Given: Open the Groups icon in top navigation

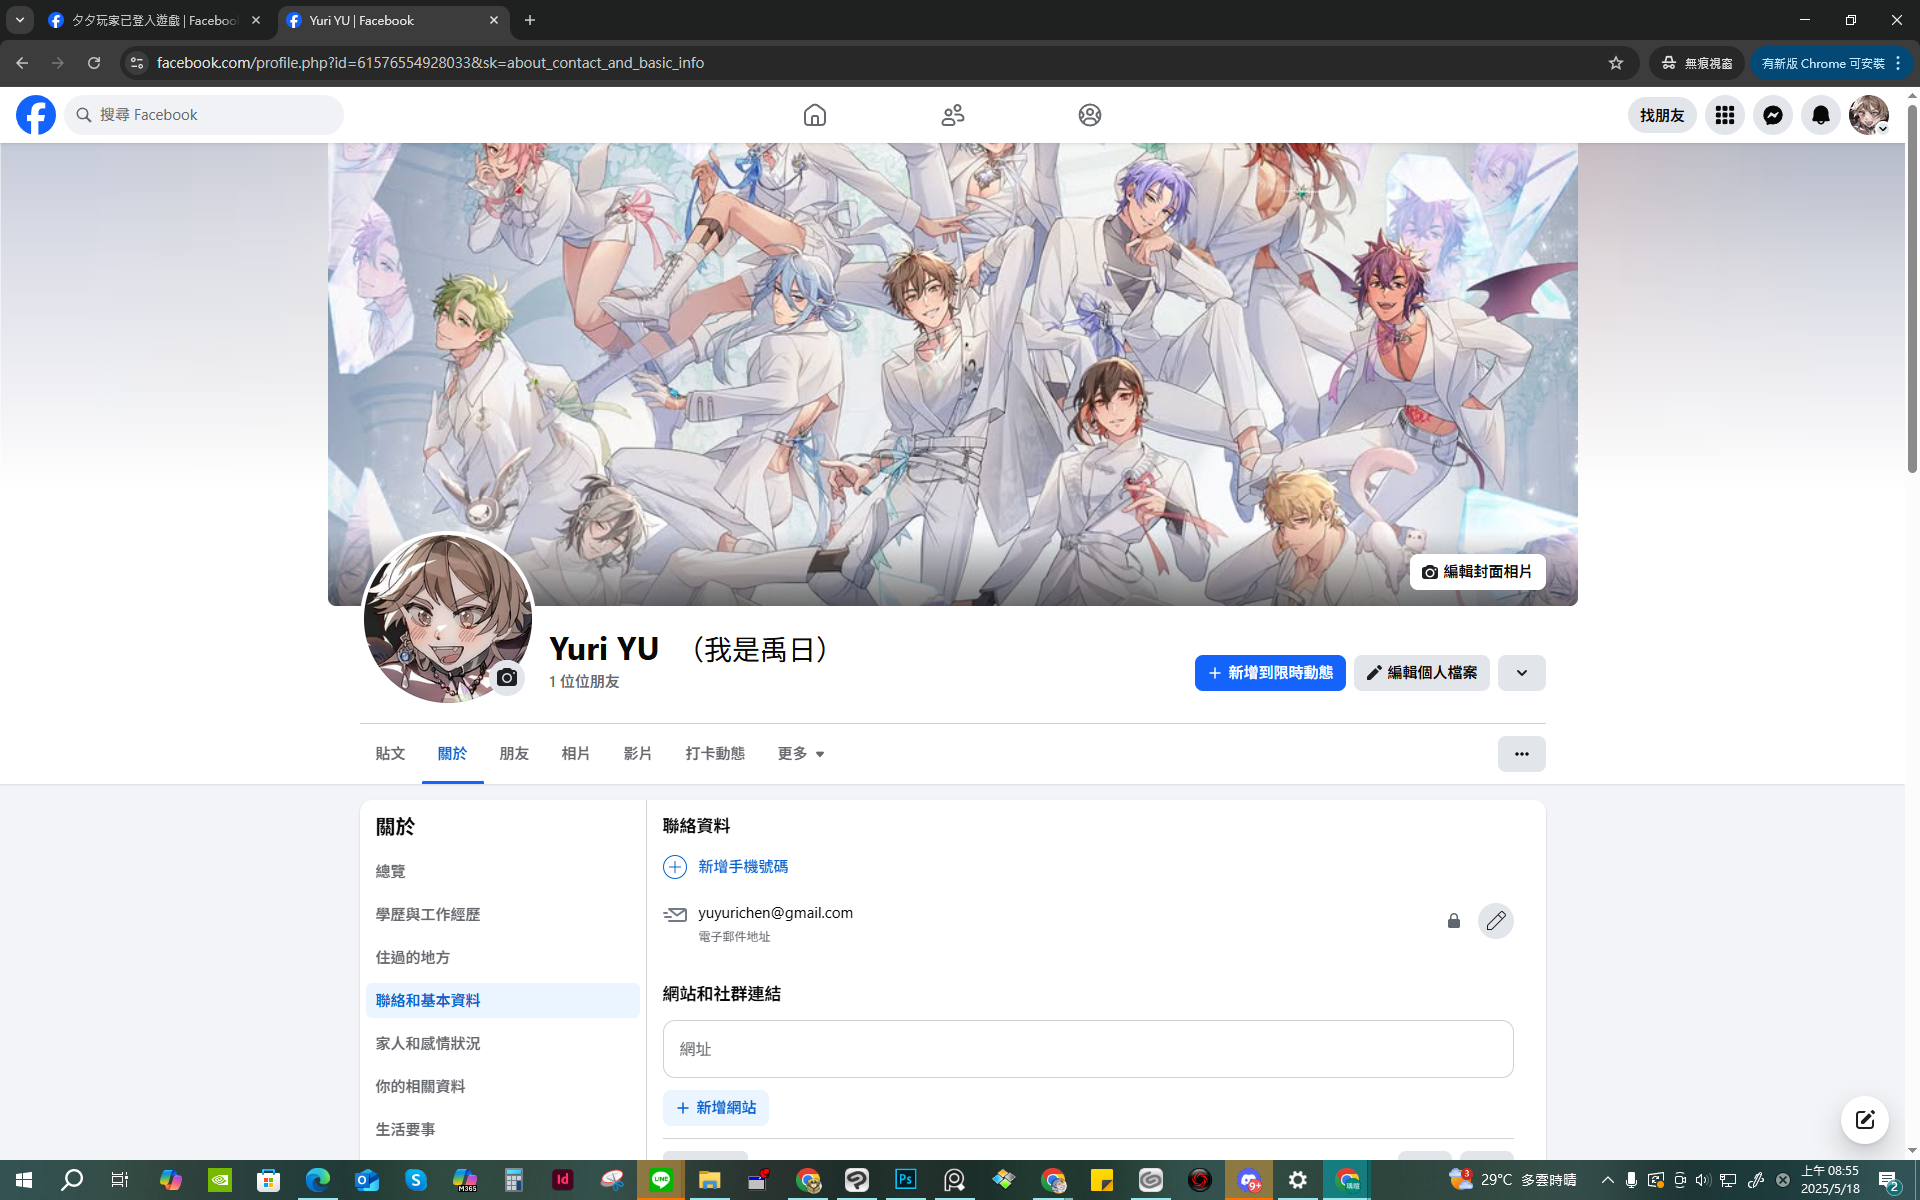Looking at the screenshot, I should point(1090,115).
